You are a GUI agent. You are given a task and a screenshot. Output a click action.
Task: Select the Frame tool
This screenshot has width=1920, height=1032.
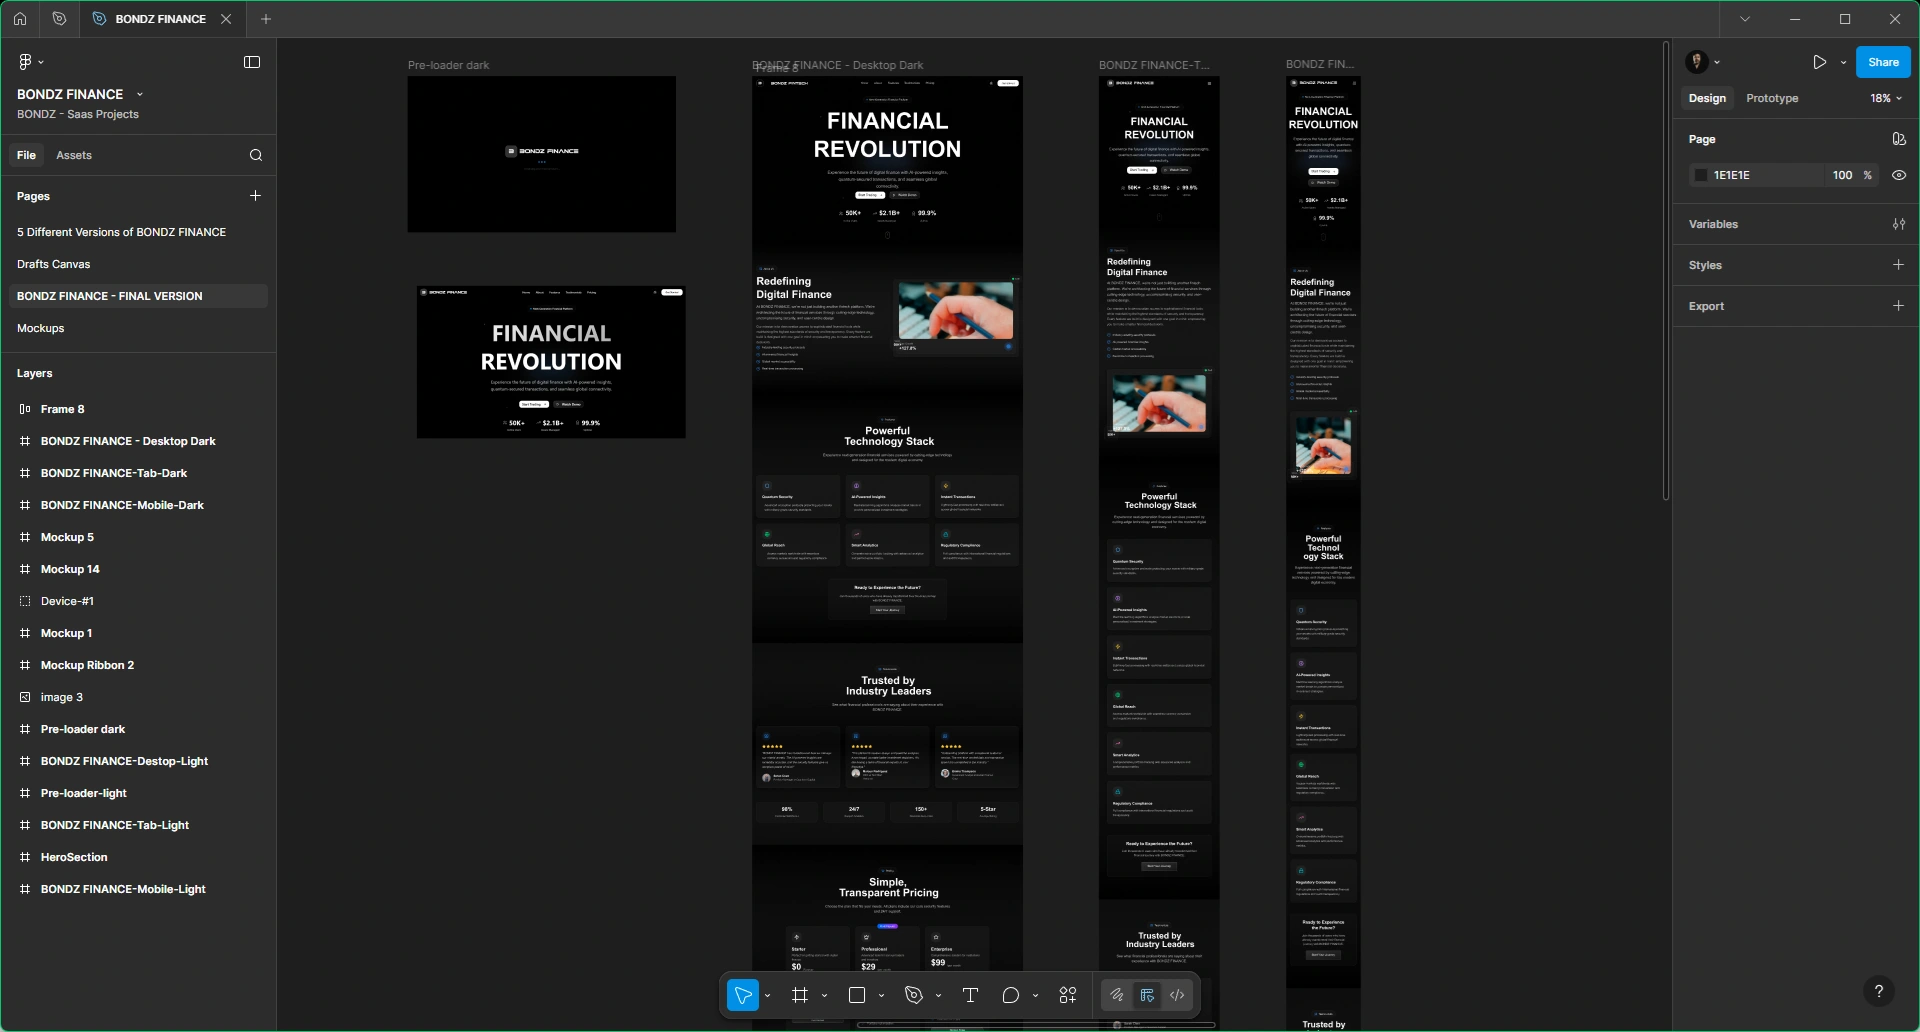[x=802, y=995]
